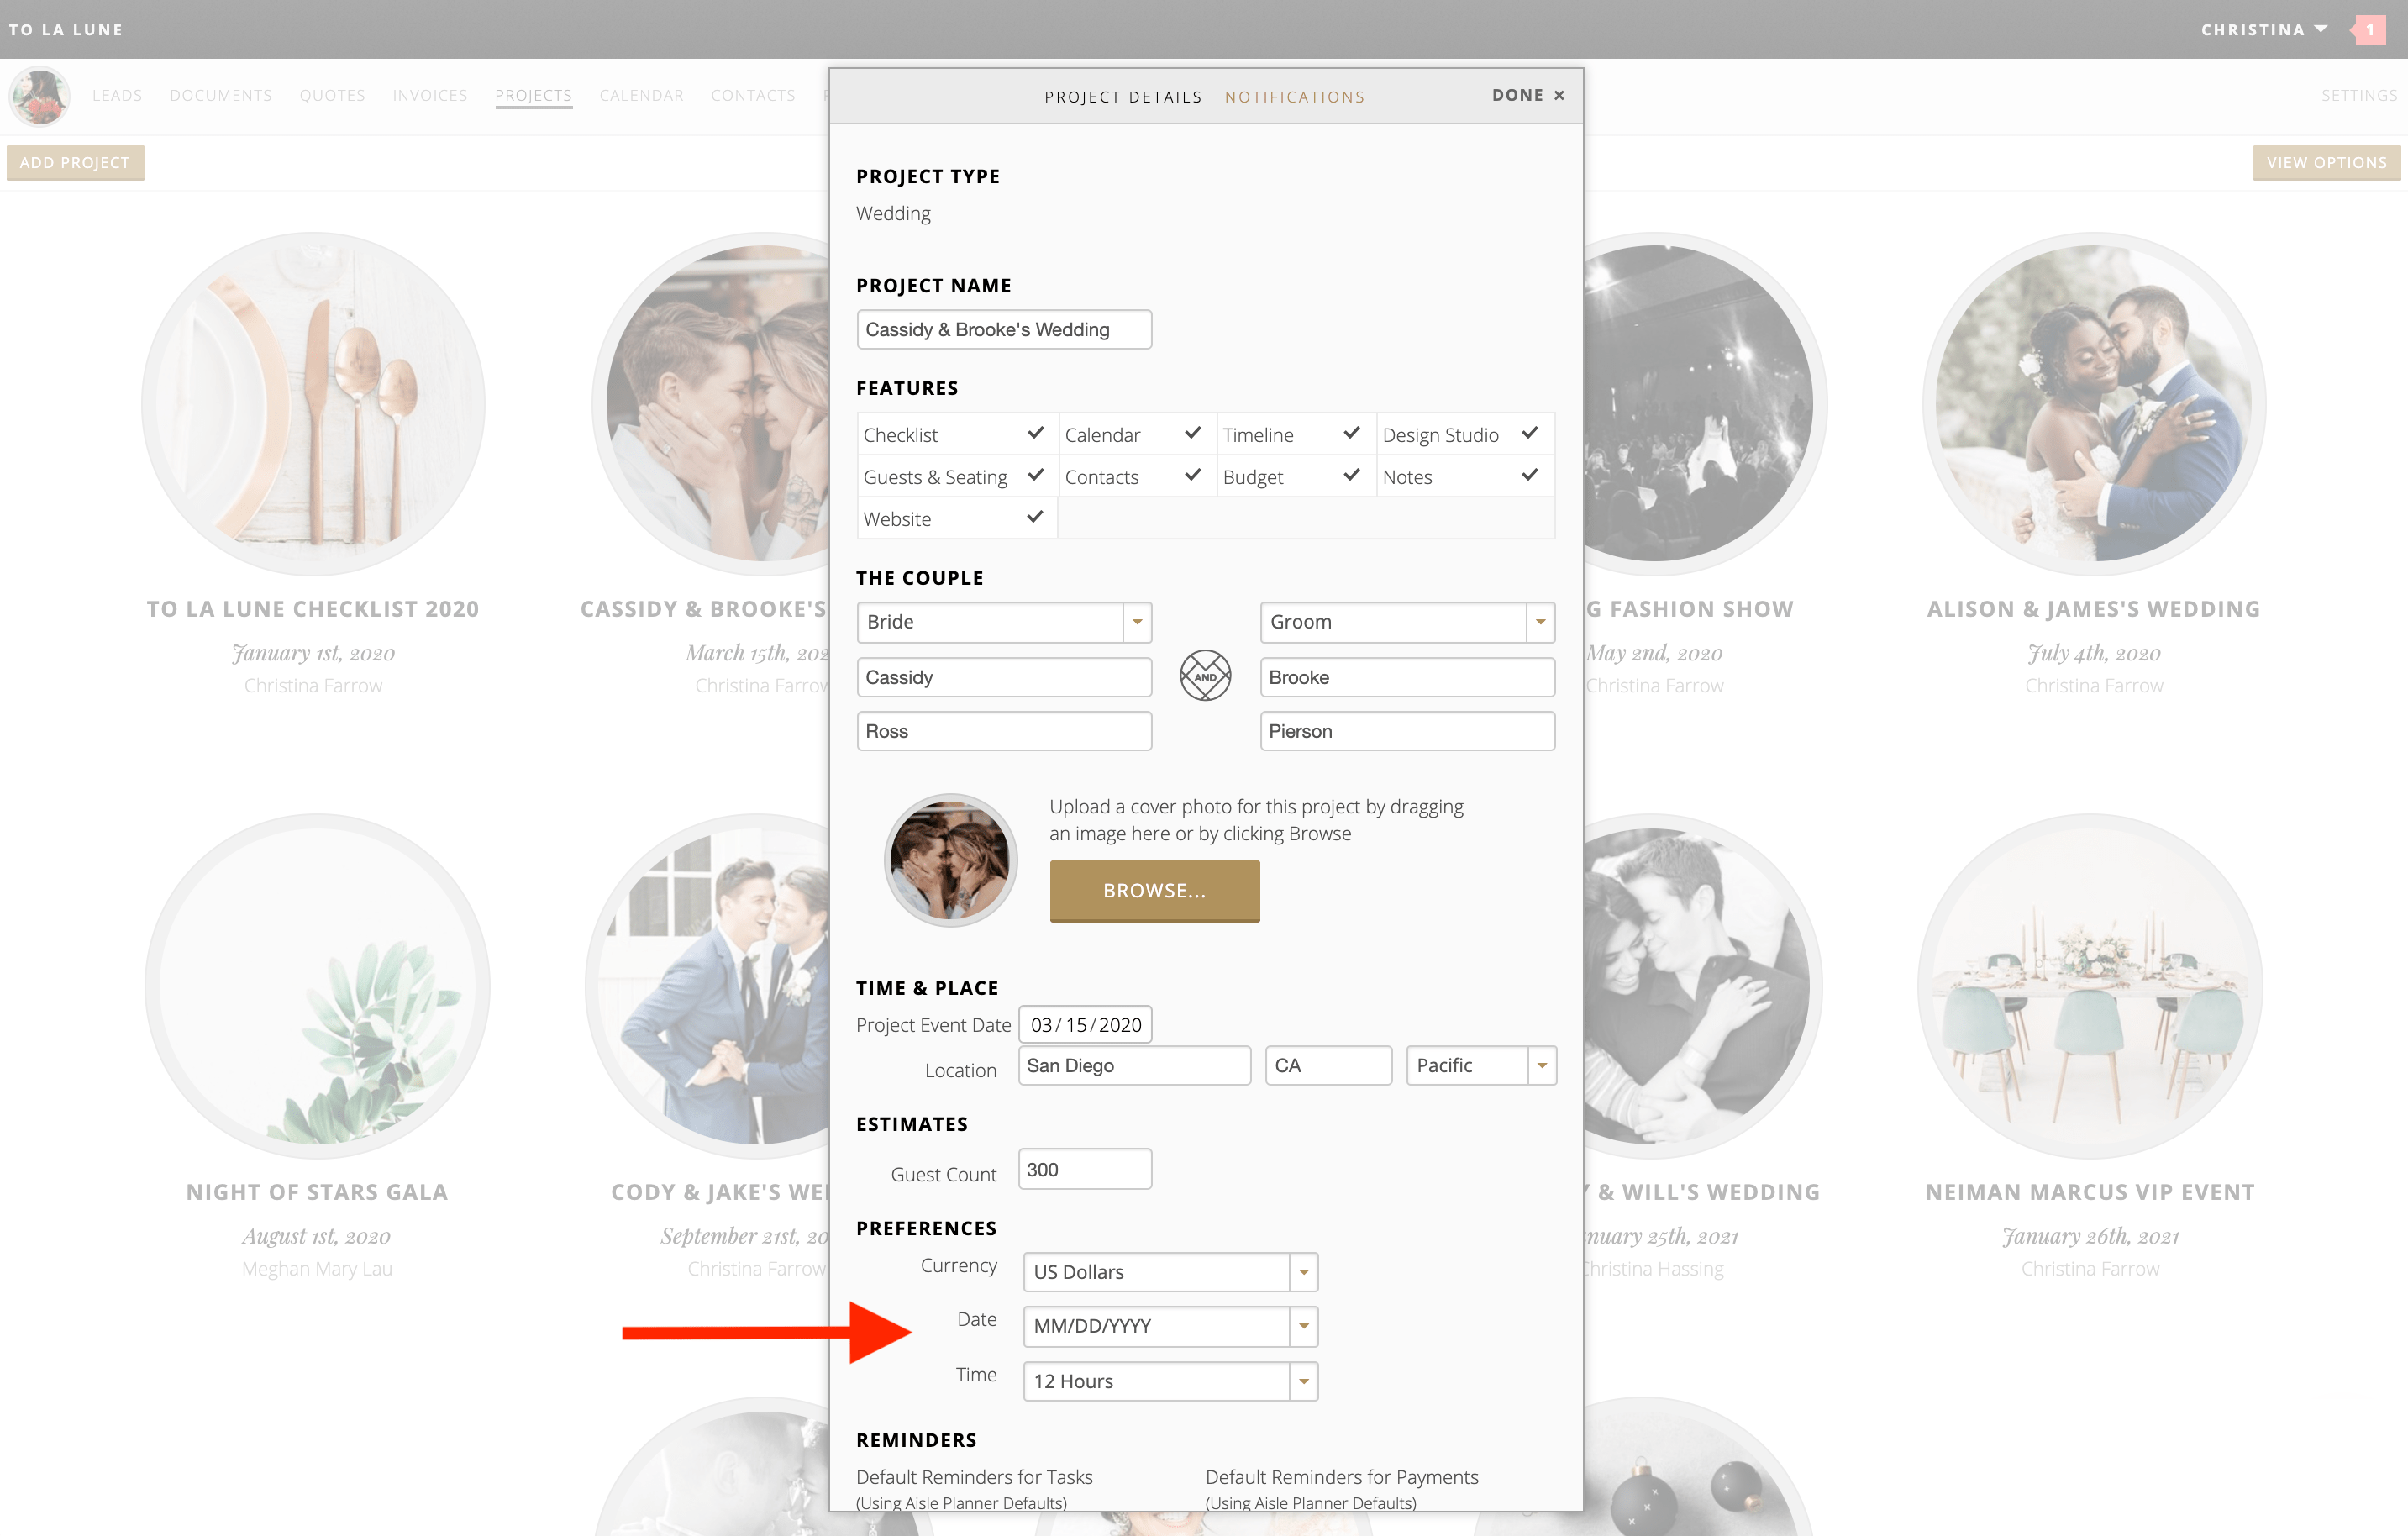Click the profile avatar in the top navigation
This screenshot has width=2408, height=1536.
point(39,95)
